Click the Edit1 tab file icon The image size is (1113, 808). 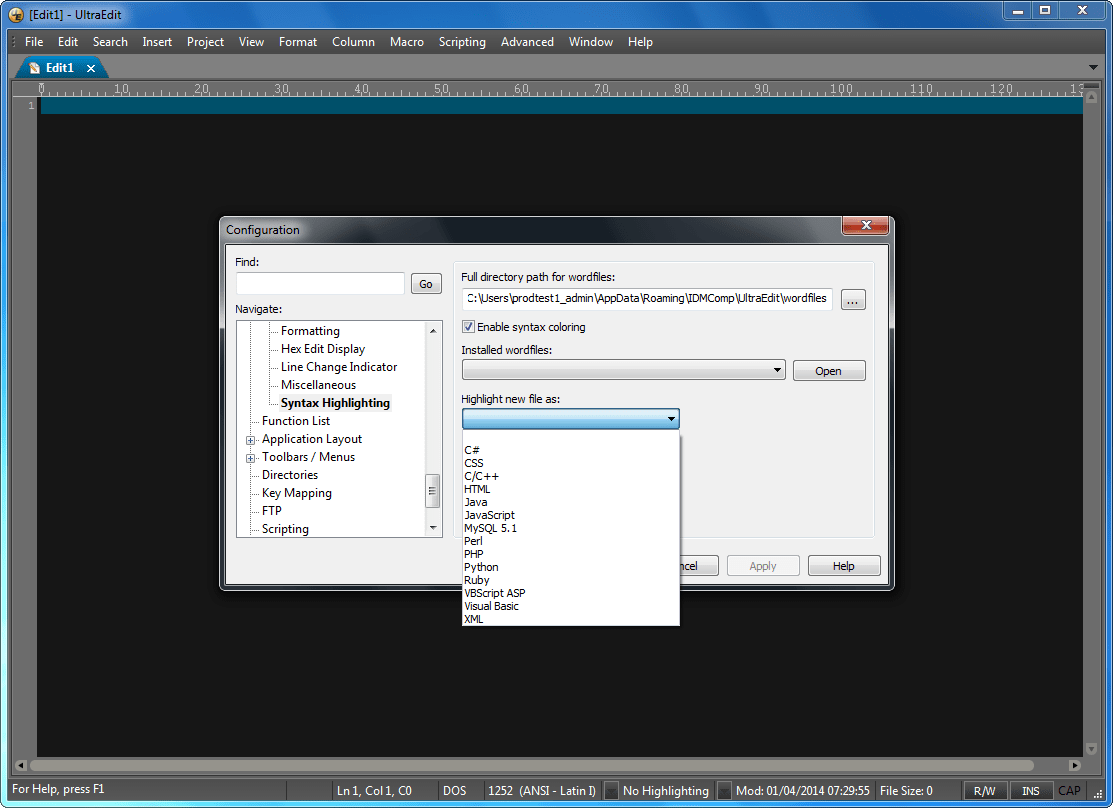point(35,68)
